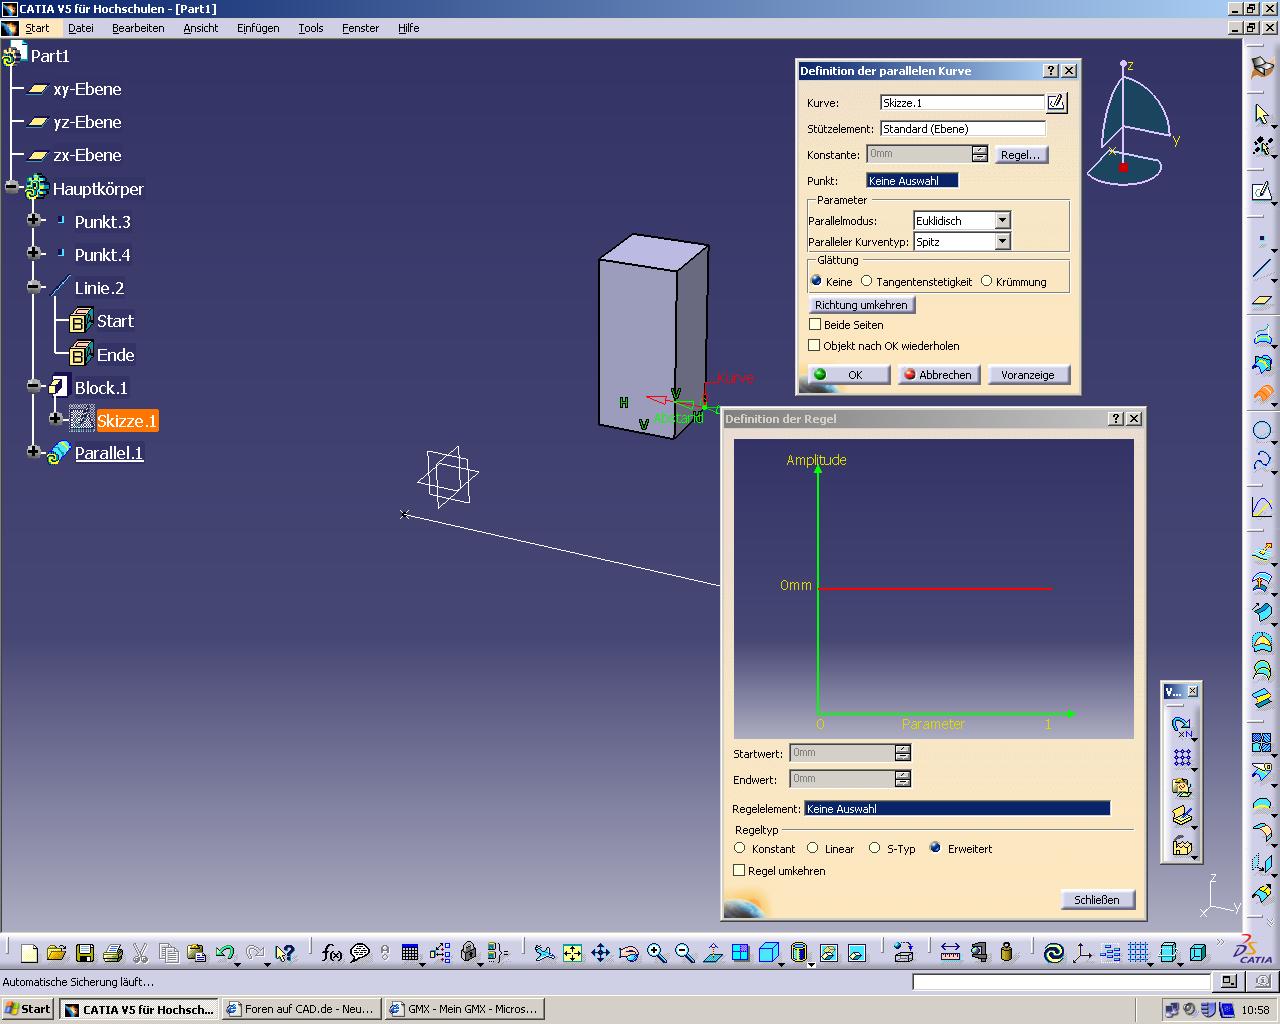1280x1024 pixels.
Task: Click the Update All spiral icon
Action: coord(1054,953)
